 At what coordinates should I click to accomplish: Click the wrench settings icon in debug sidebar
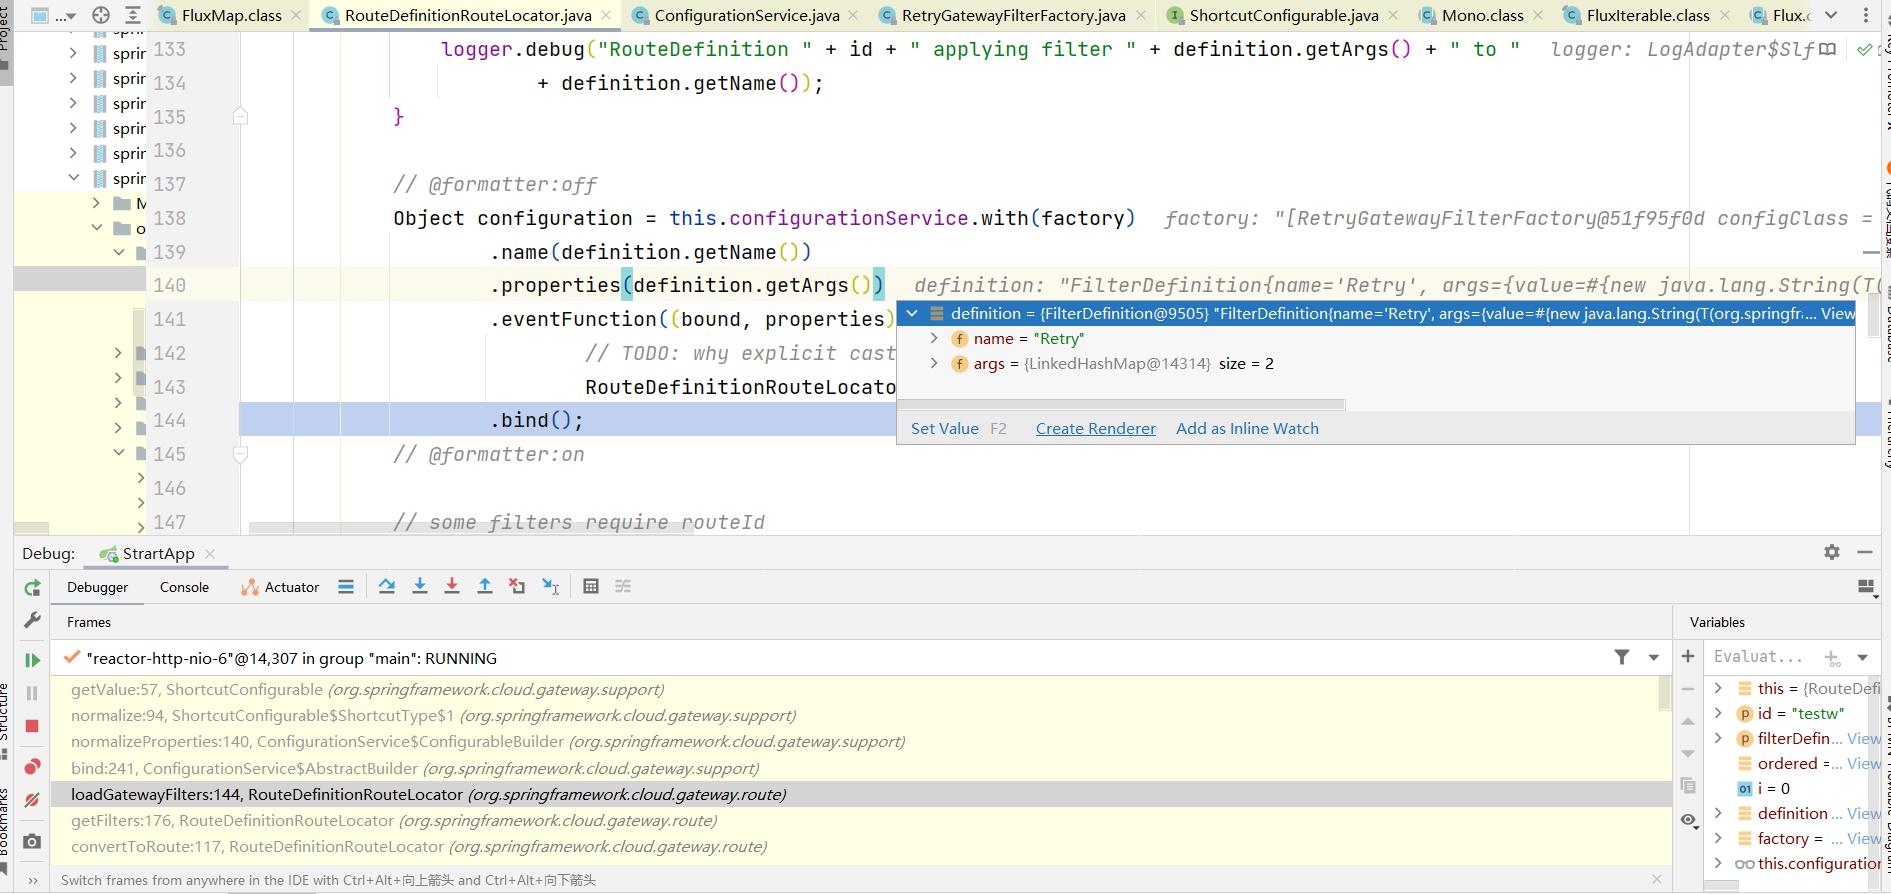click(32, 620)
